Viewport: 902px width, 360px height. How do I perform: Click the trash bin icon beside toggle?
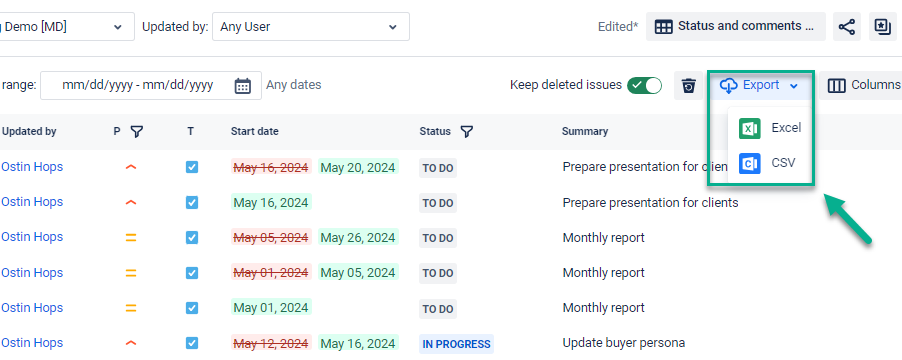pyautogui.click(x=689, y=86)
